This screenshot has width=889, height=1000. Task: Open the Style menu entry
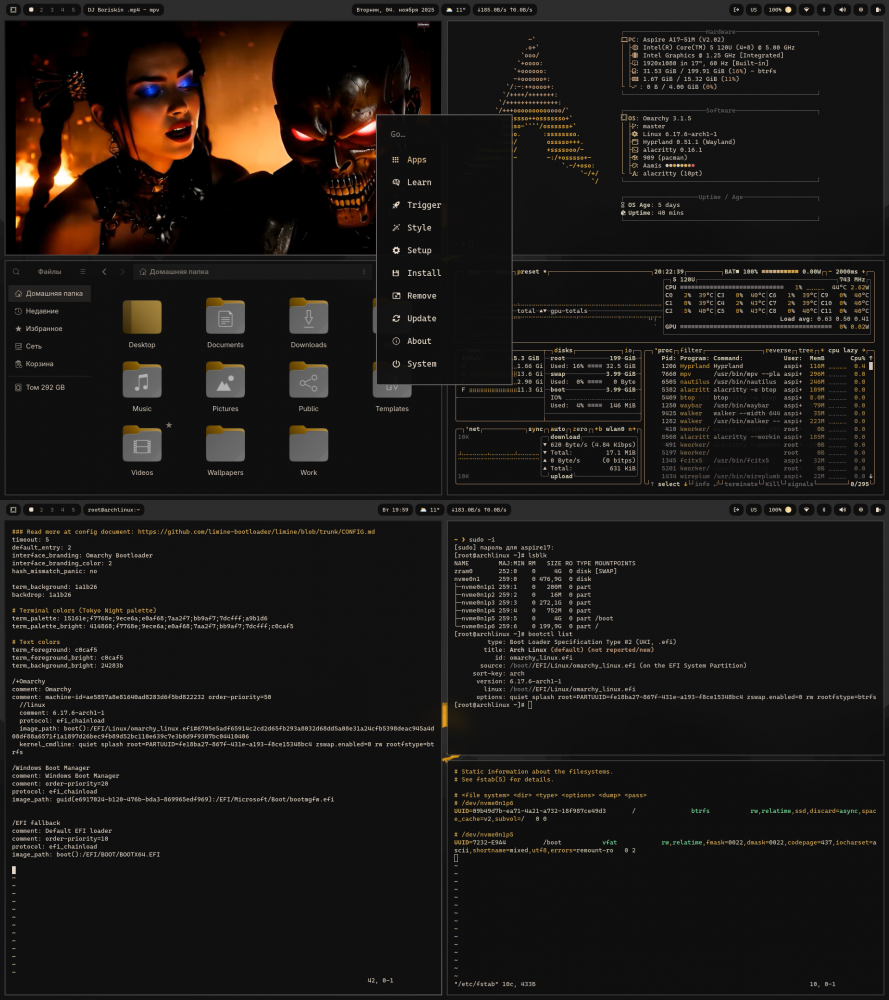419,228
